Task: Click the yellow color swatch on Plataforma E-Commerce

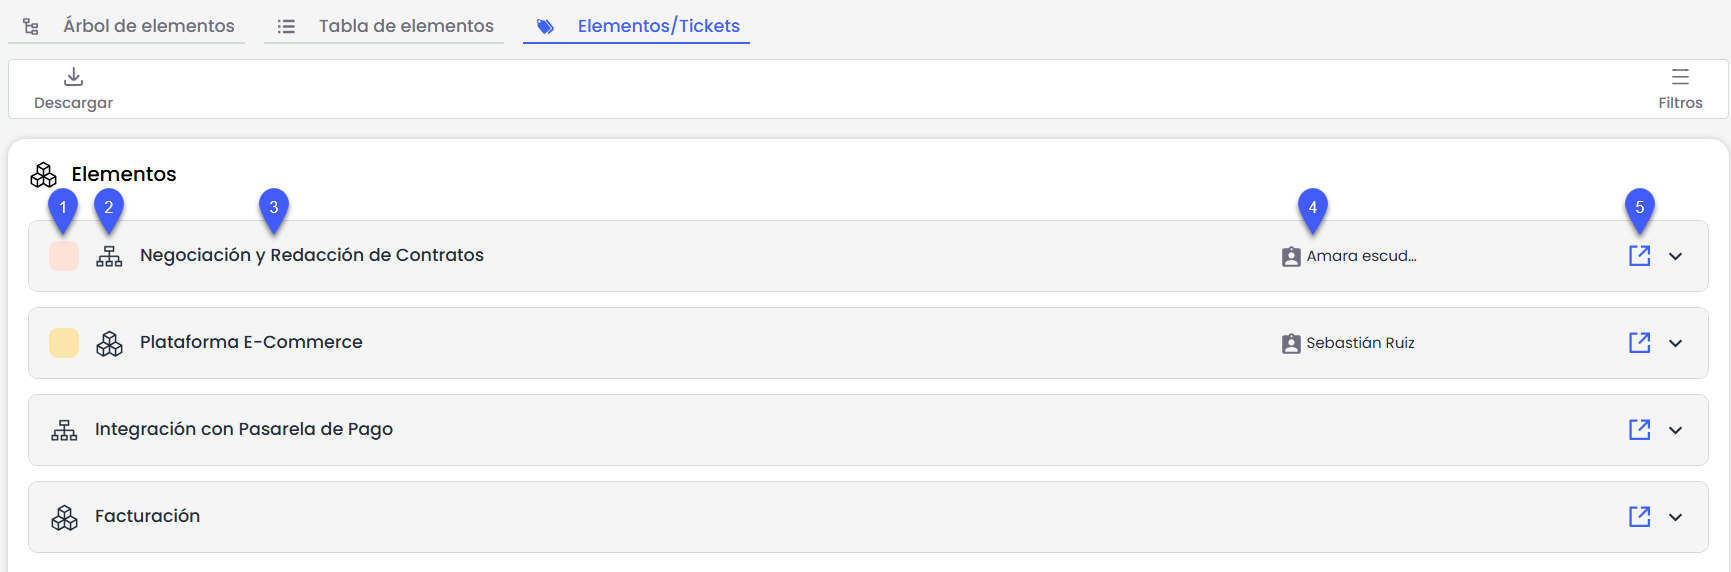Action: [x=64, y=343]
